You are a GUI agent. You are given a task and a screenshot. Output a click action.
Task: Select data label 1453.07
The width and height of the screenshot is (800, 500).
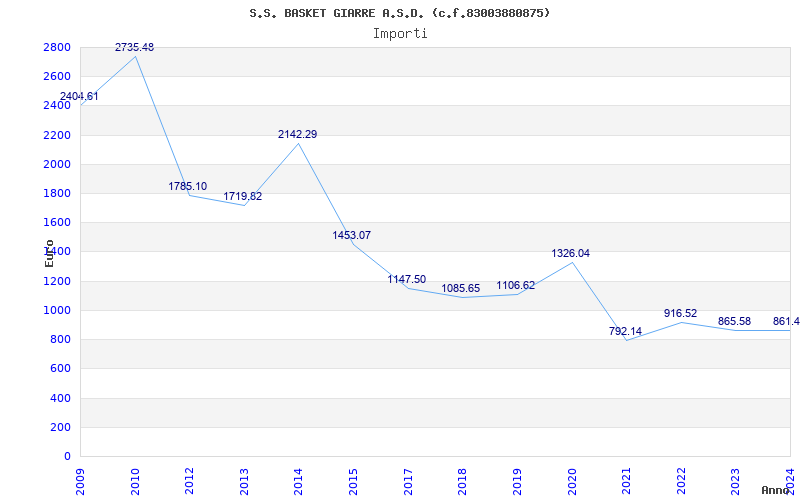click(x=352, y=235)
